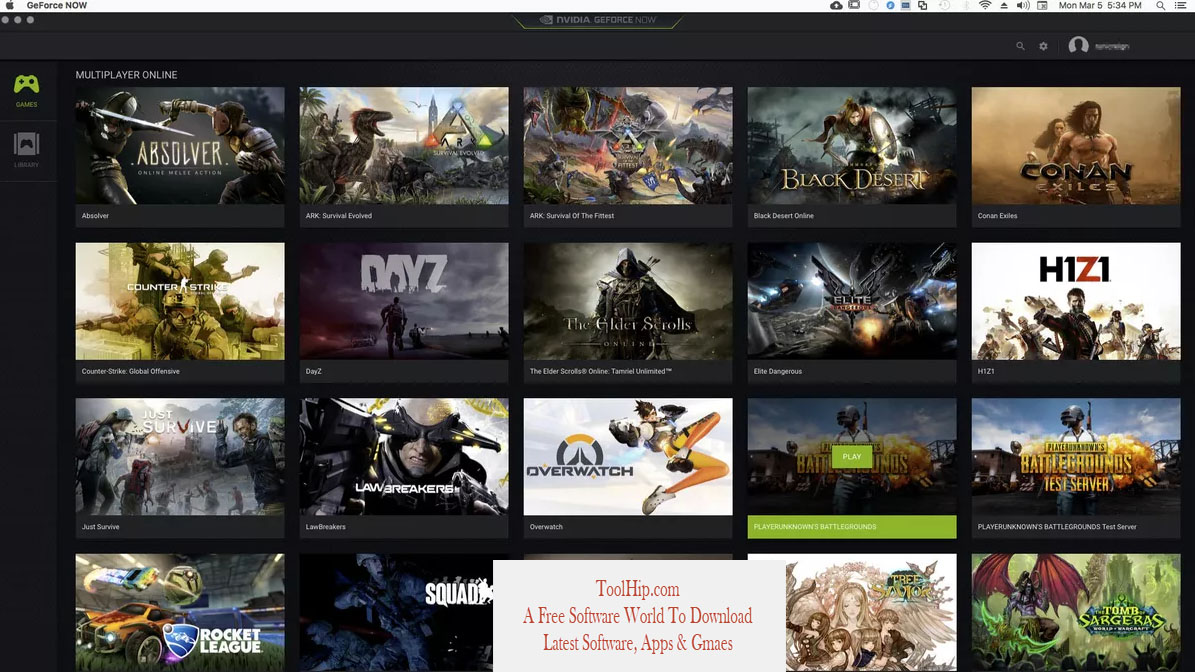Click "PLAYERUNKNOWN'S BATTLEGROUNDS Test Server" title label

click(1057, 526)
